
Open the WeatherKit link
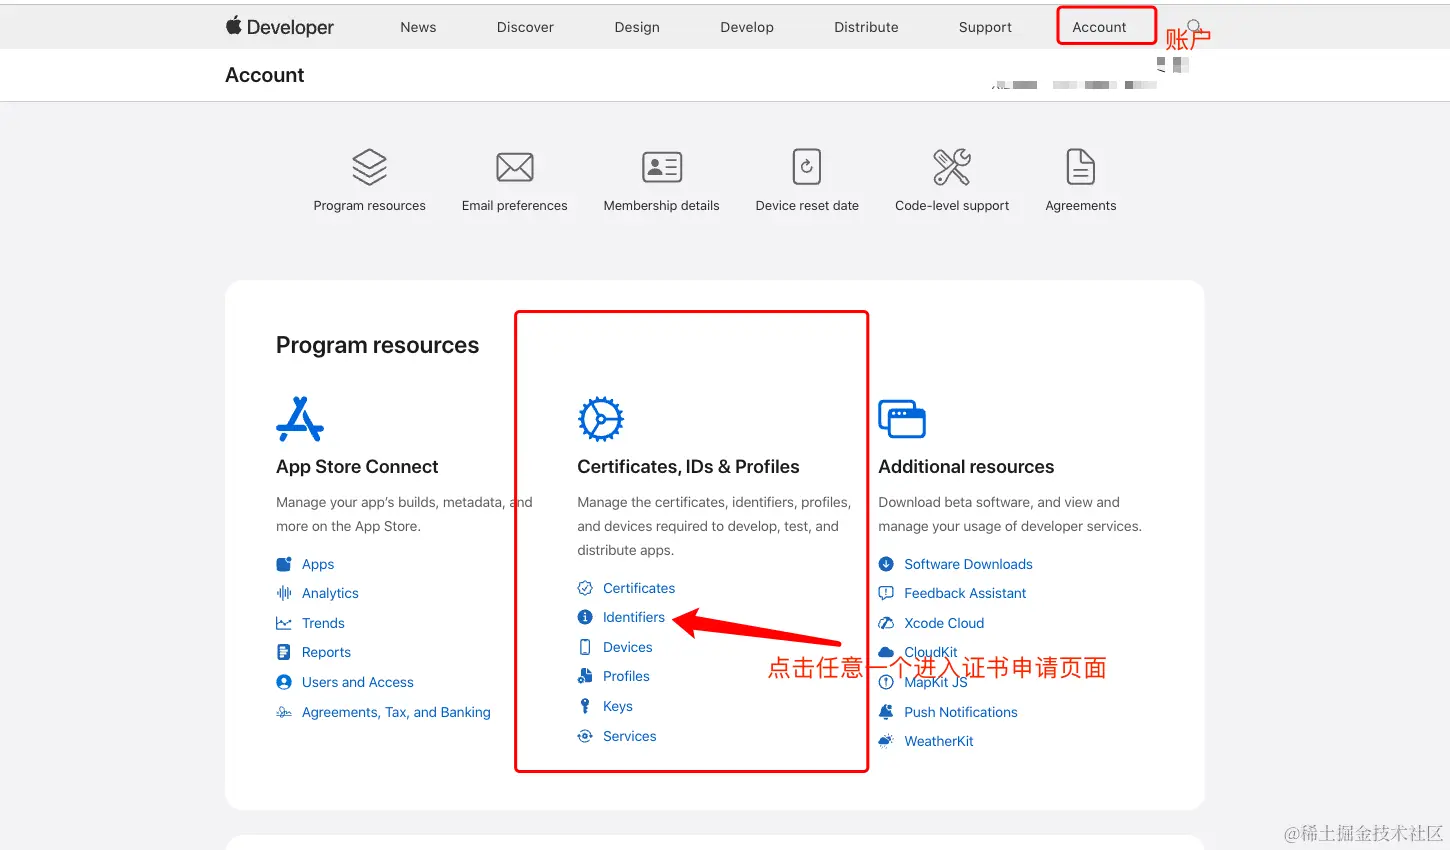click(939, 741)
